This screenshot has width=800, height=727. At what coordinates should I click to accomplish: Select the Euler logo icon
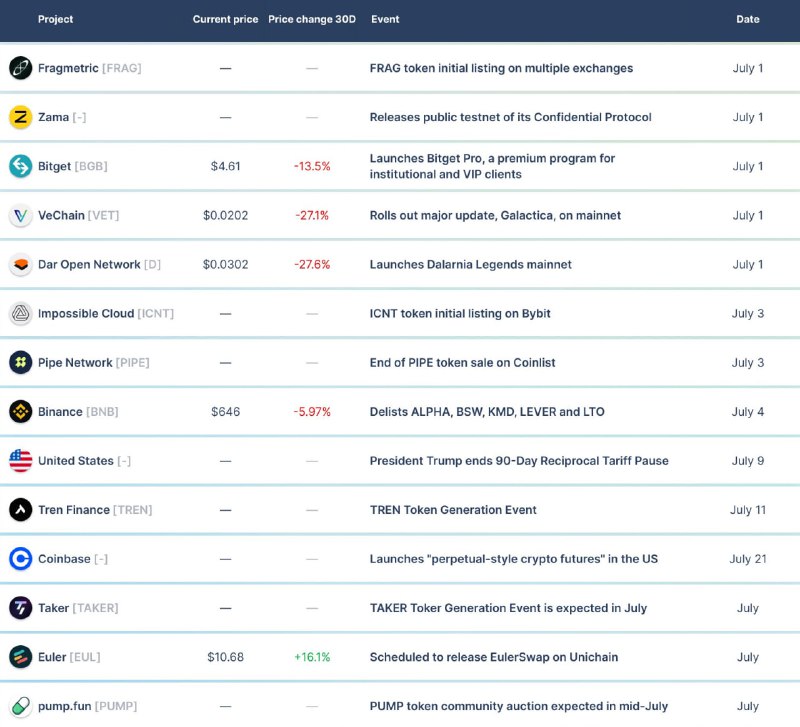point(20,657)
